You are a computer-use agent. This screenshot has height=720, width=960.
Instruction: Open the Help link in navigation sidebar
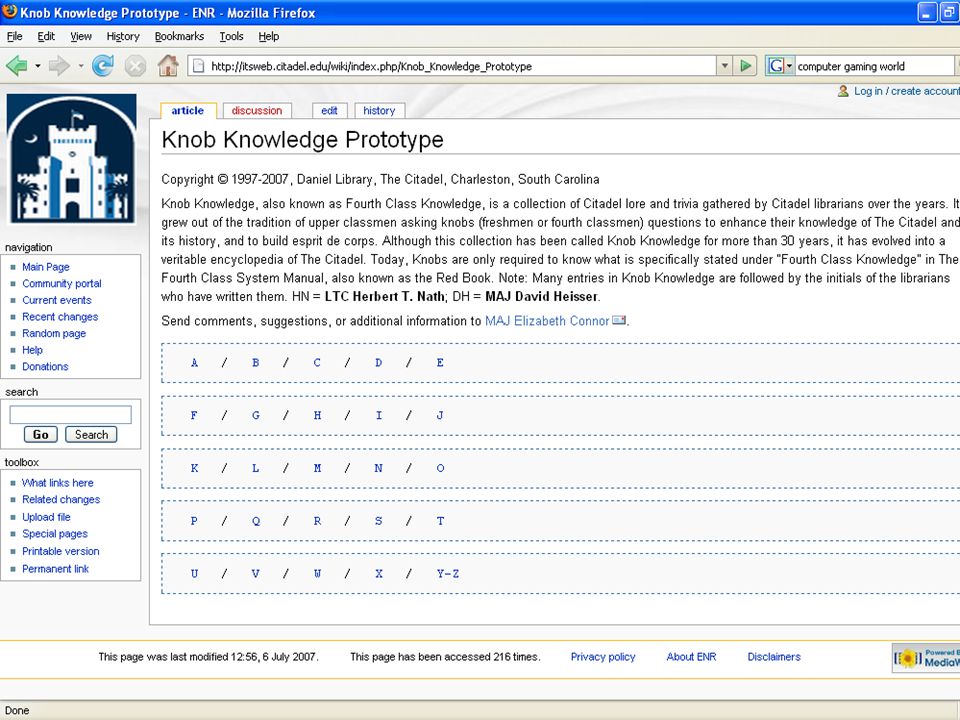point(32,350)
